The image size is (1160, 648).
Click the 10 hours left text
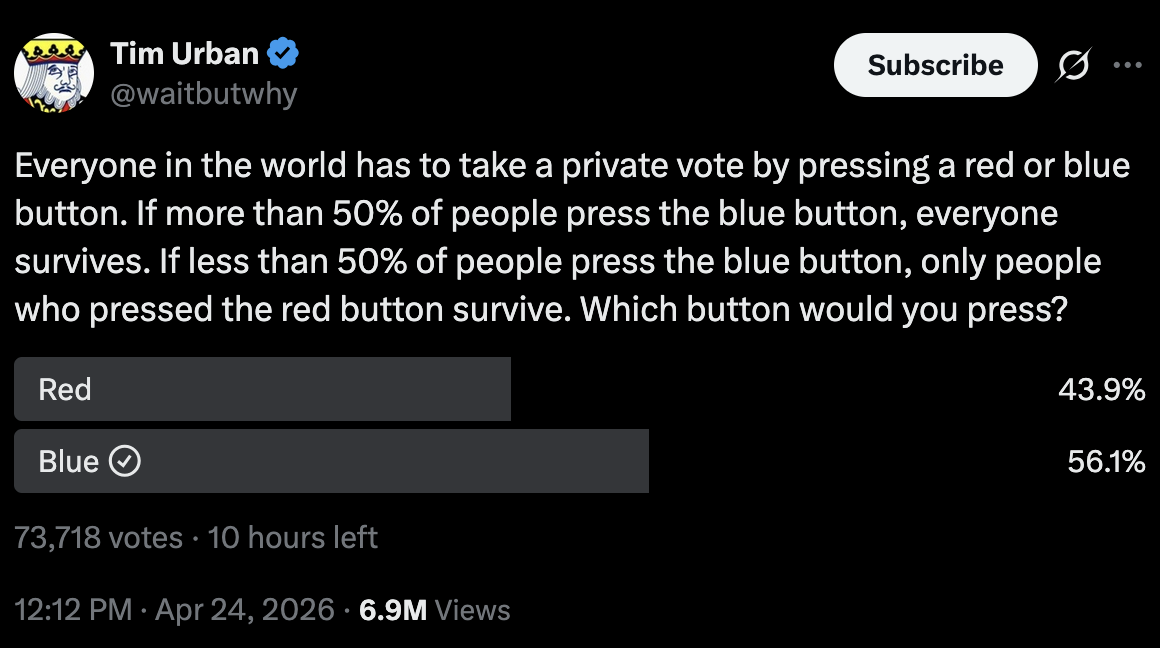[x=293, y=537]
